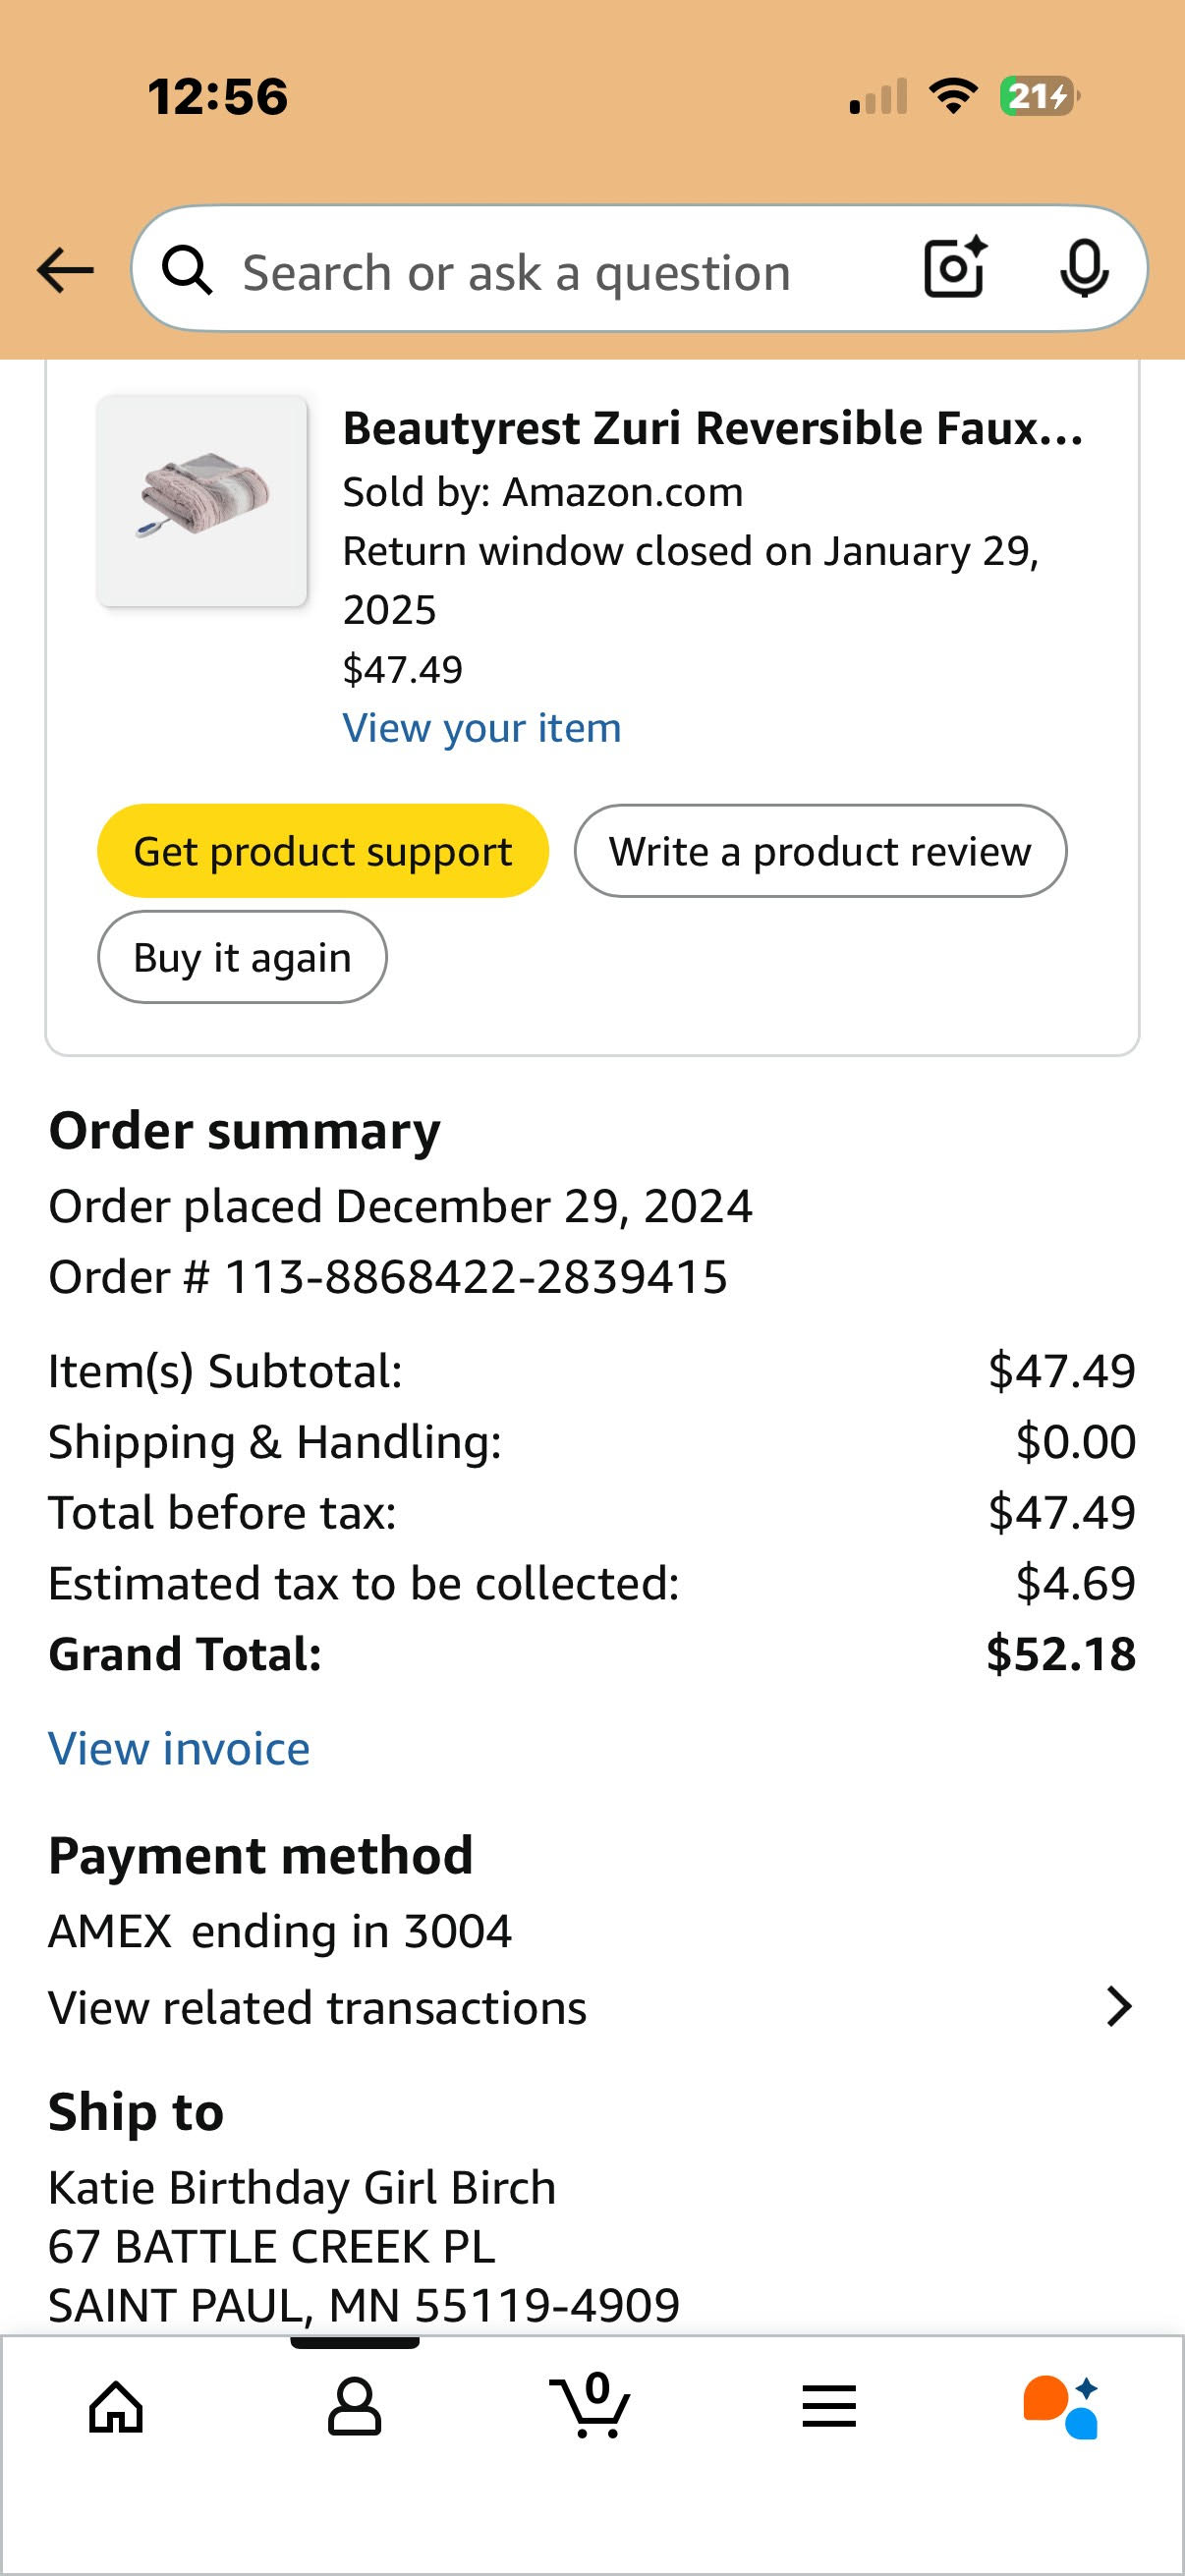The width and height of the screenshot is (1185, 2576).
Task: Open the View related transactions row
Action: coord(592,2007)
